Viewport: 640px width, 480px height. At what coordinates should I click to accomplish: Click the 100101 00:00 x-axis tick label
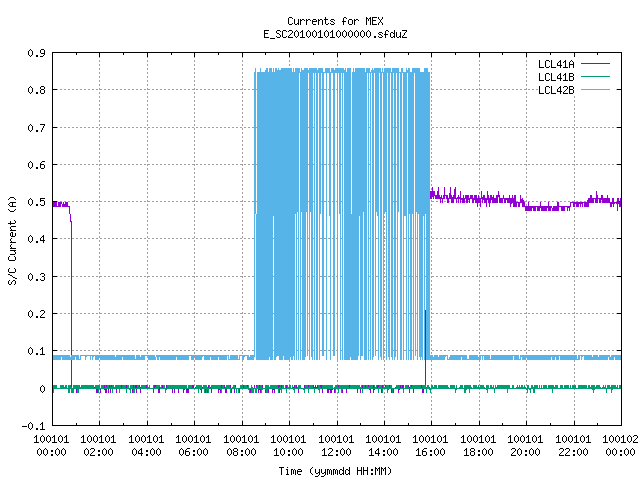click(51, 446)
